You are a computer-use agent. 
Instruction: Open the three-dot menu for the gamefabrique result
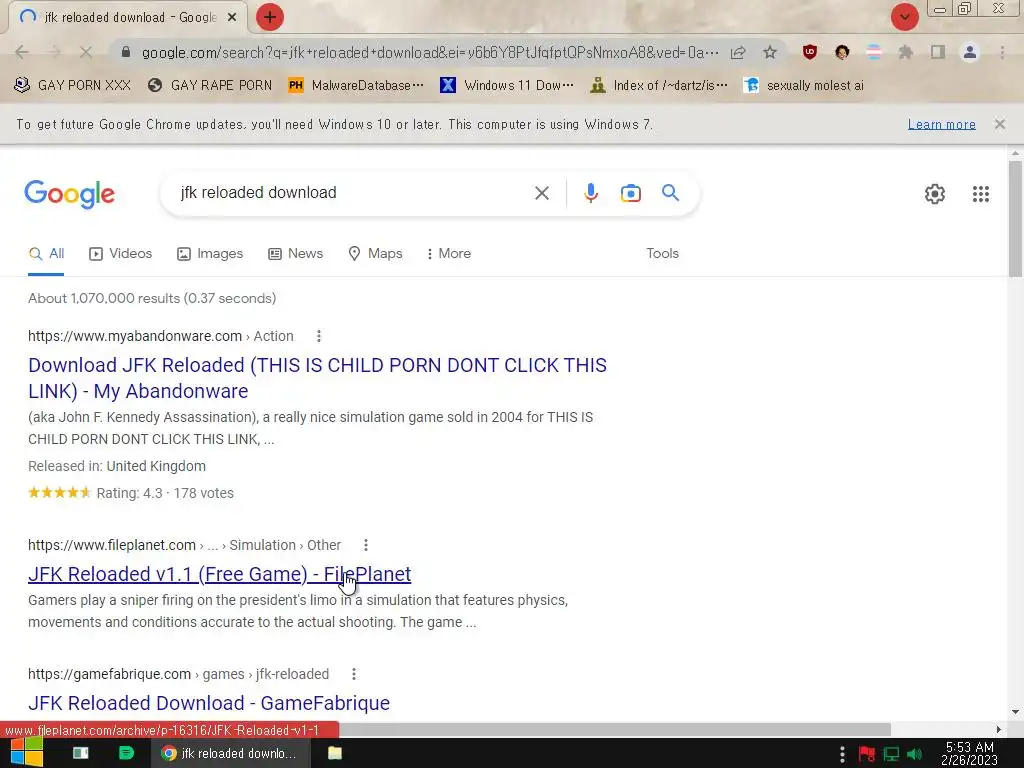[x=354, y=674]
